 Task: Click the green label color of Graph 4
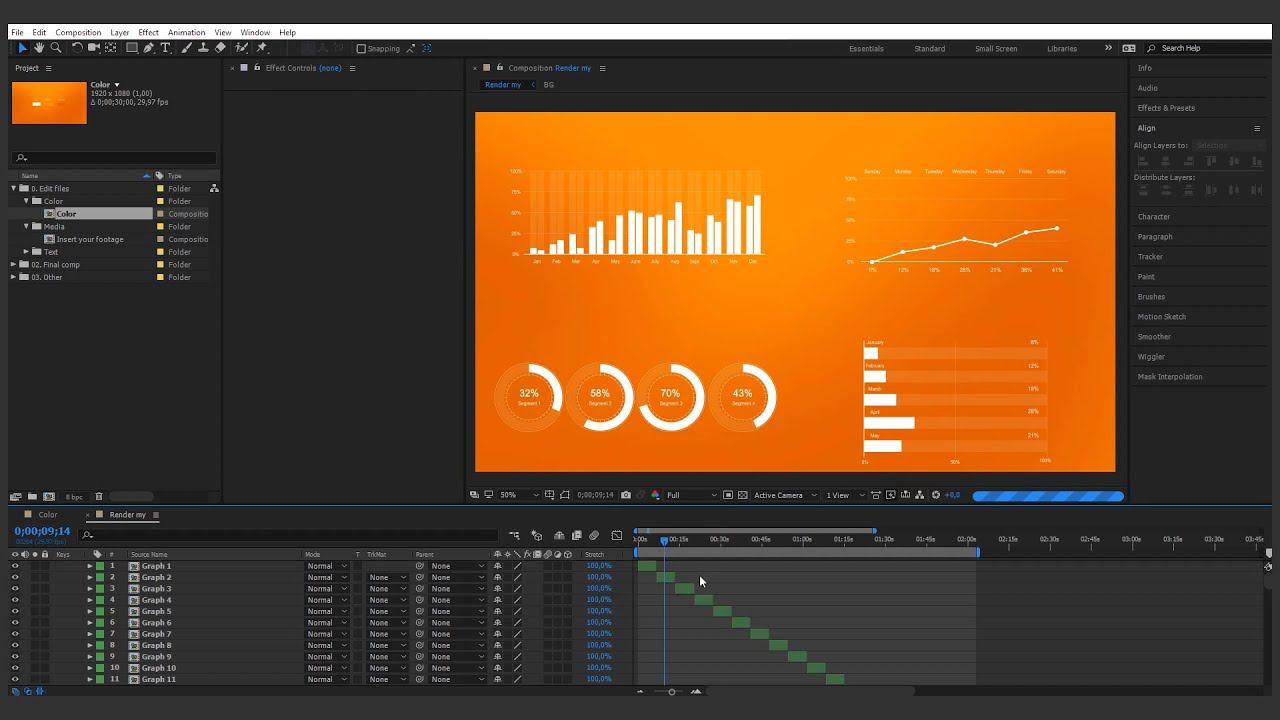(99, 600)
